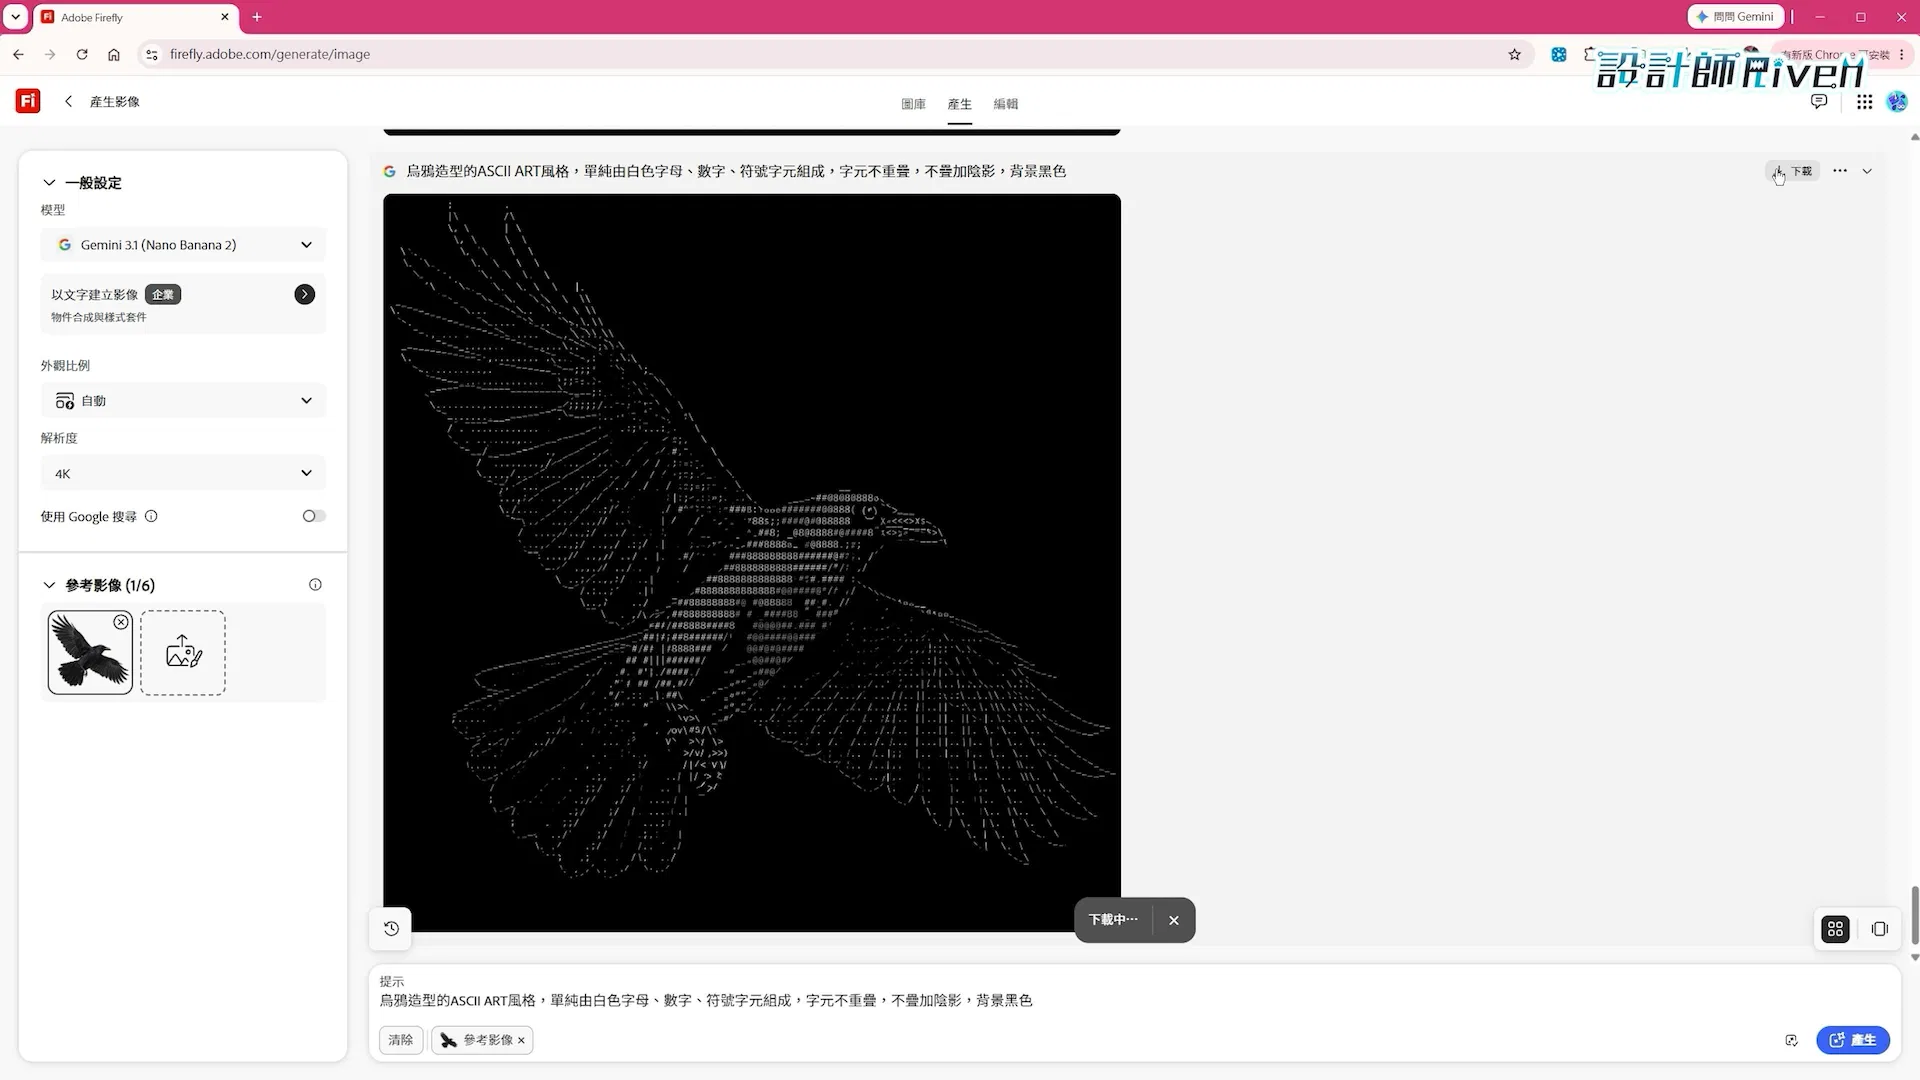Open the 解析度 4K resolution dropdown
The height and width of the screenshot is (1080, 1920).
[183, 473]
